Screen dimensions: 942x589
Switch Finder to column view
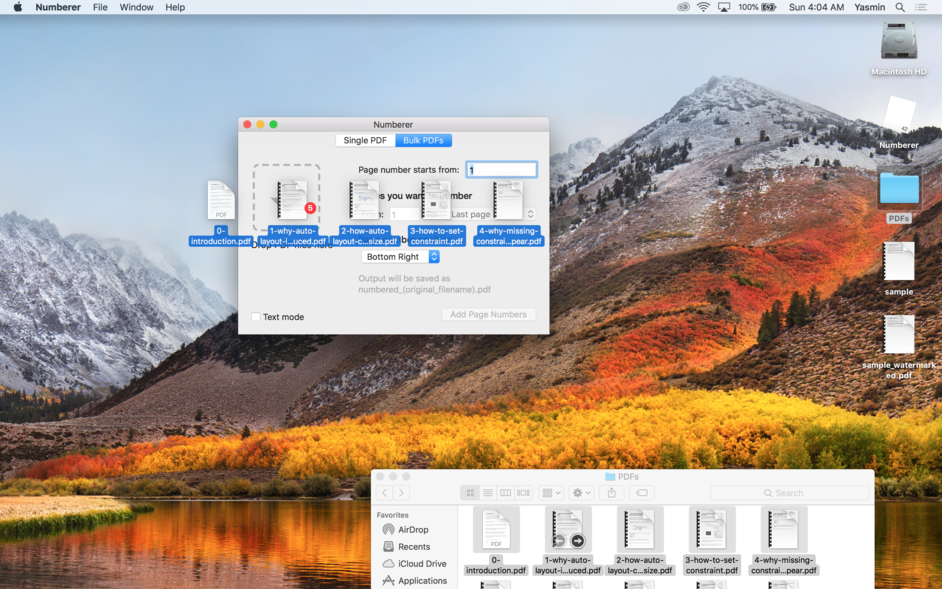click(506, 492)
